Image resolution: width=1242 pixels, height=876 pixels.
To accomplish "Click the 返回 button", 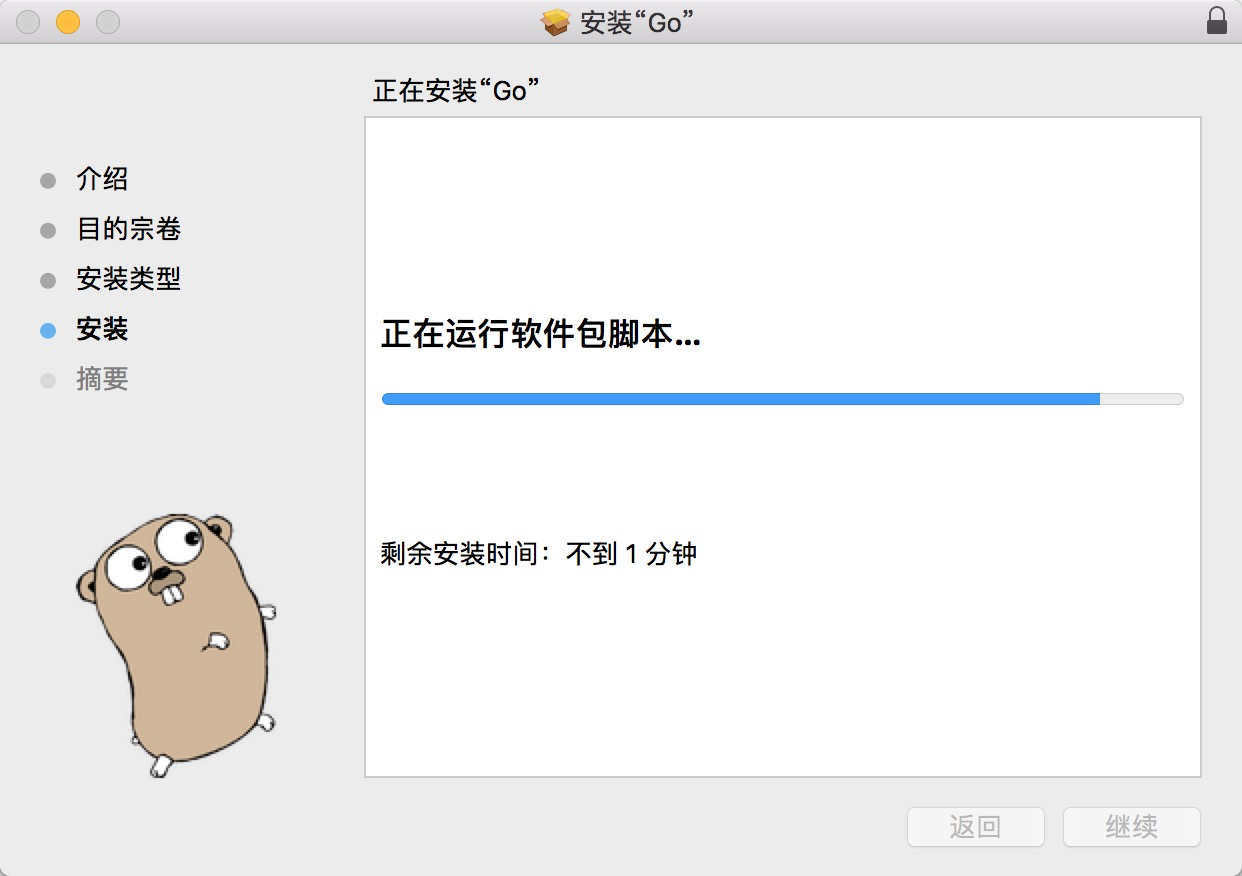I will tap(976, 827).
